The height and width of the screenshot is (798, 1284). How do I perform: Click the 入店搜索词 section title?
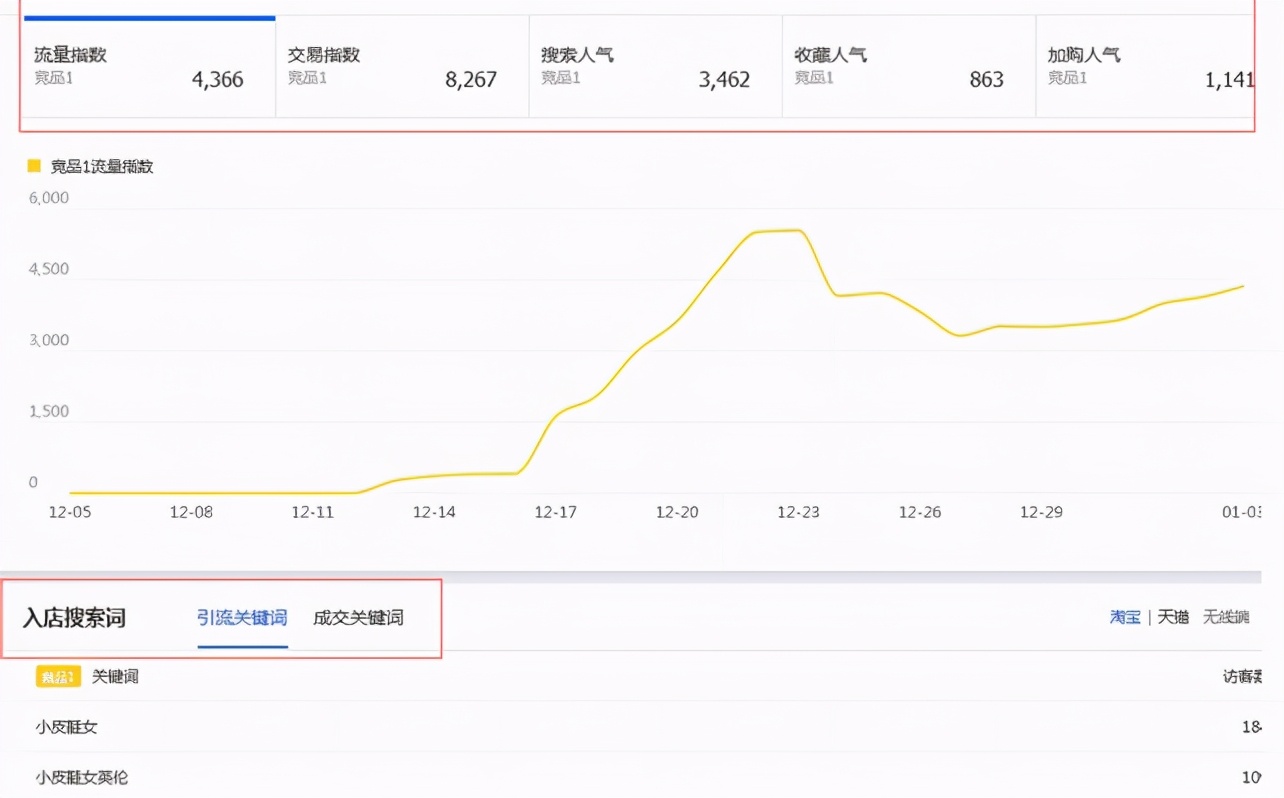point(74,618)
